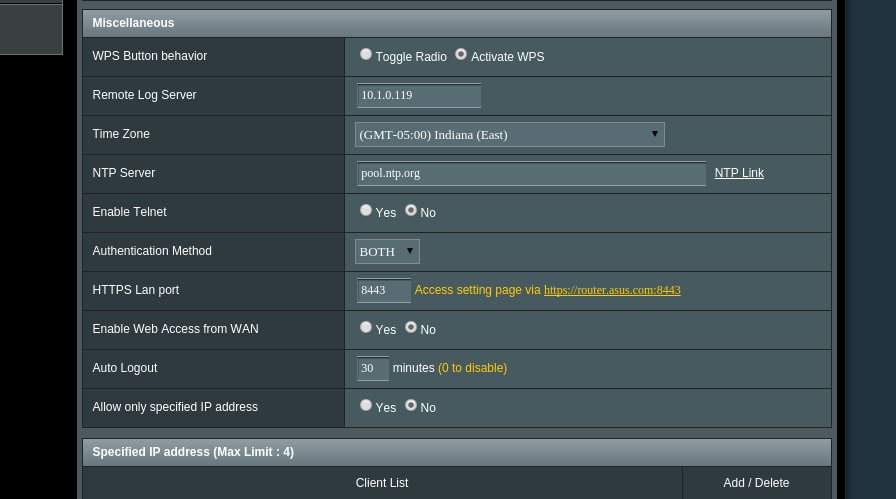896x499 pixels.
Task: Click the Client List column header
Action: (x=382, y=483)
